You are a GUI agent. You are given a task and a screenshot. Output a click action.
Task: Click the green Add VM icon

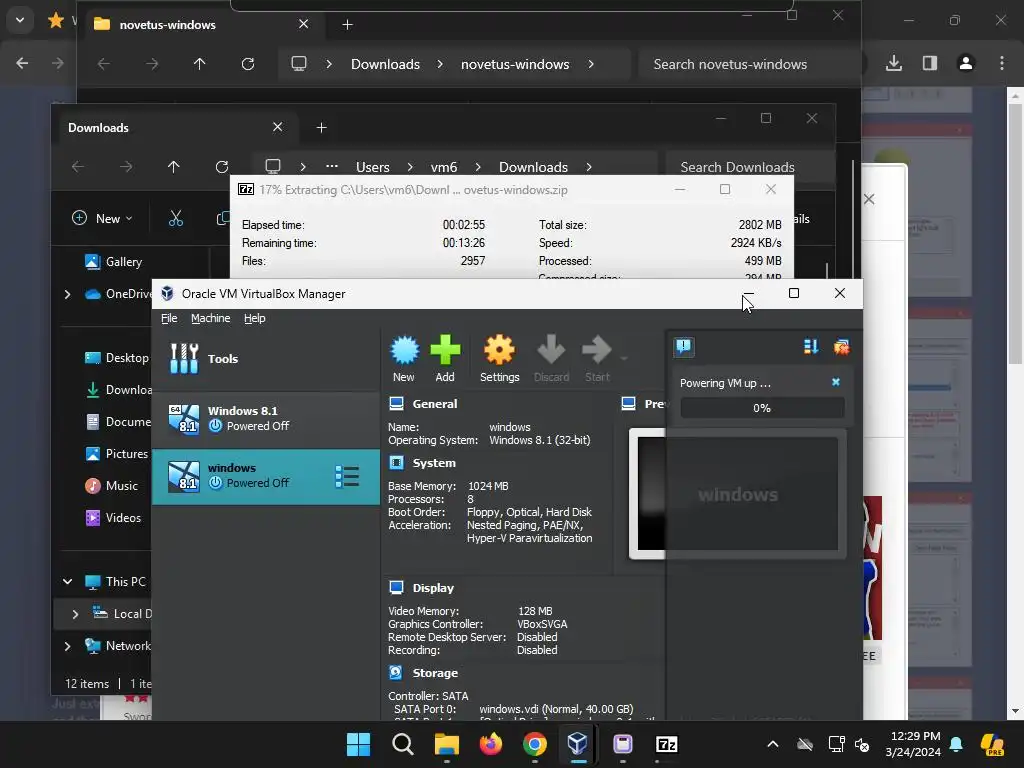[x=445, y=358]
